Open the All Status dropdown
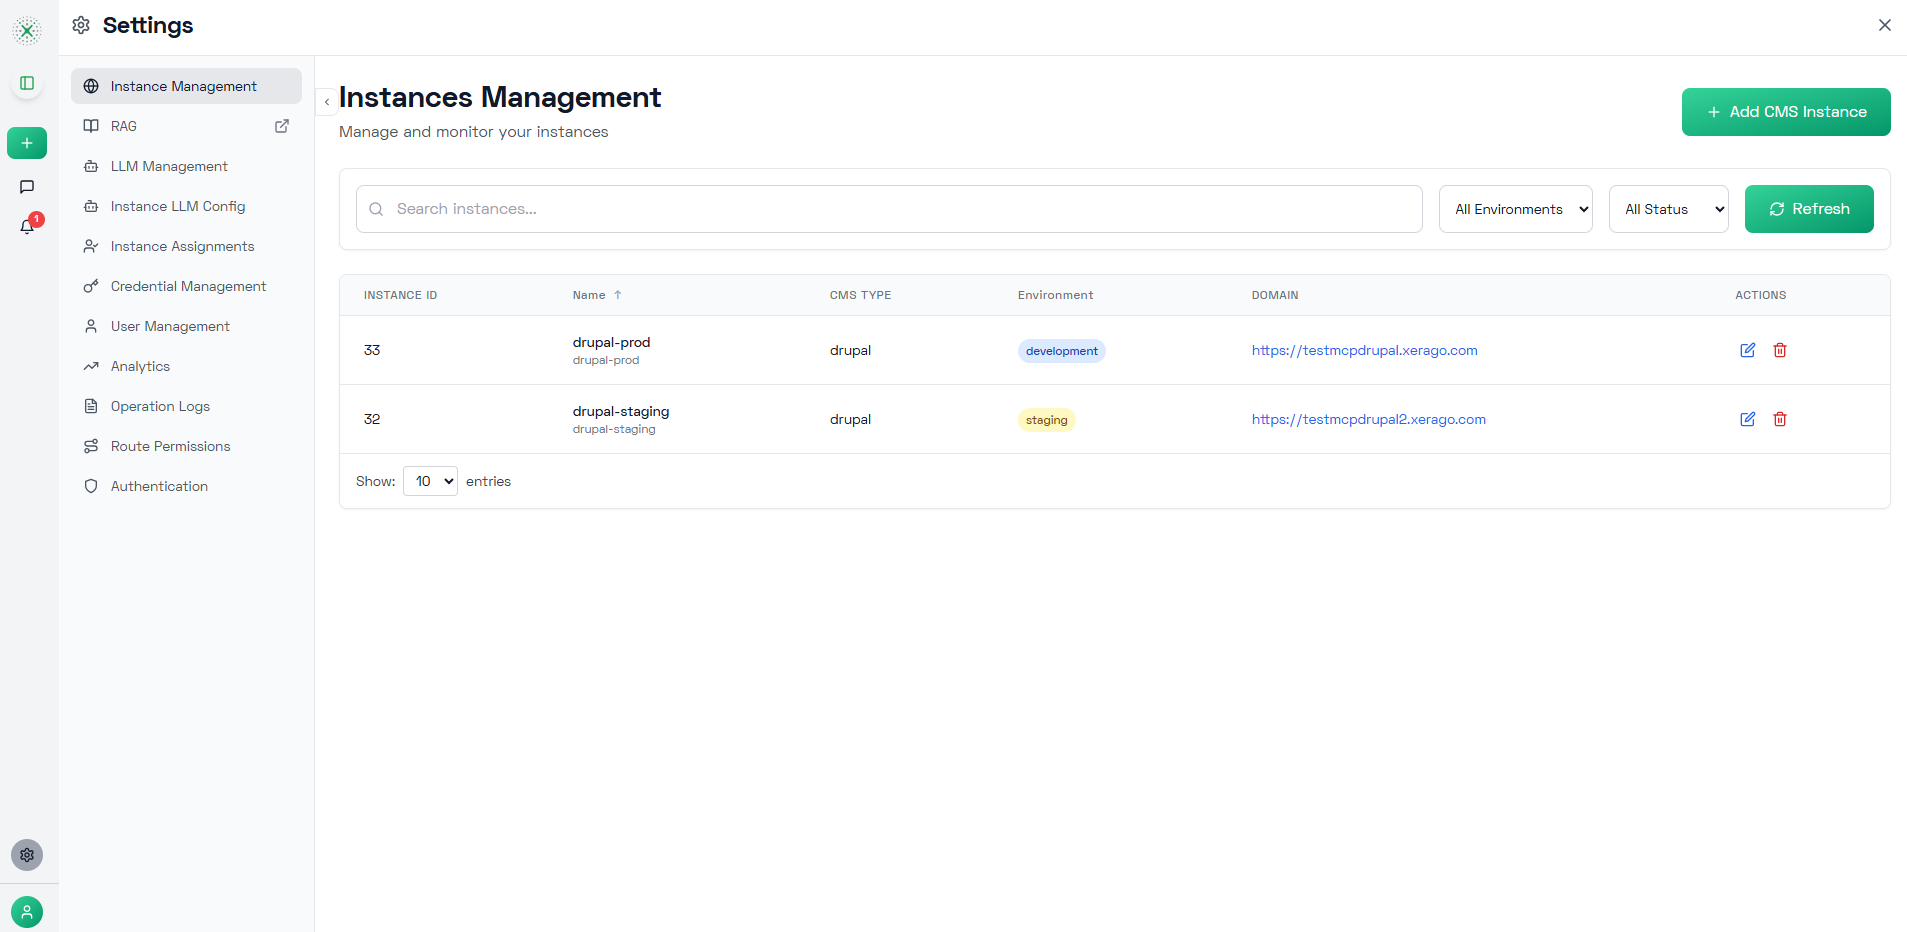 click(1668, 209)
